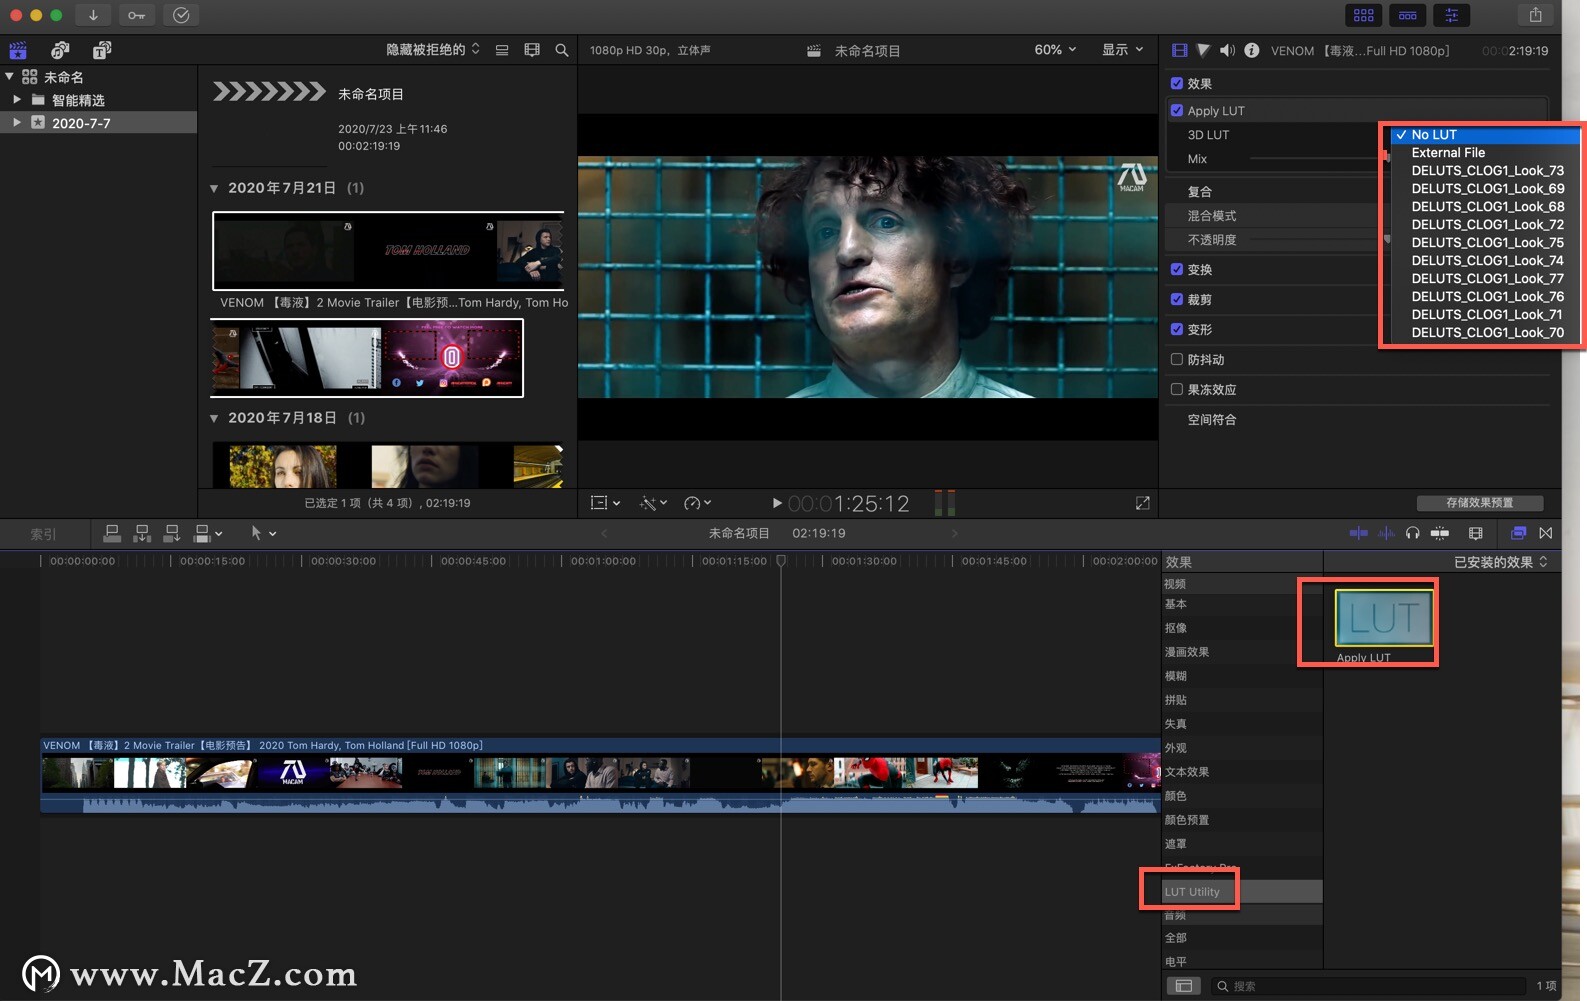Click the Apply LUT effect thumbnail
Screen dimensions: 1587x1001
pos(1384,618)
